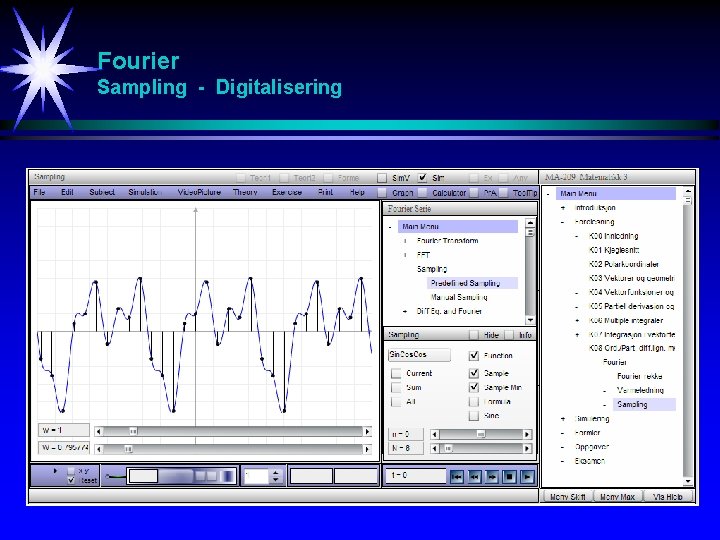
Task: Click the Meny Skift button
Action: pos(568,497)
